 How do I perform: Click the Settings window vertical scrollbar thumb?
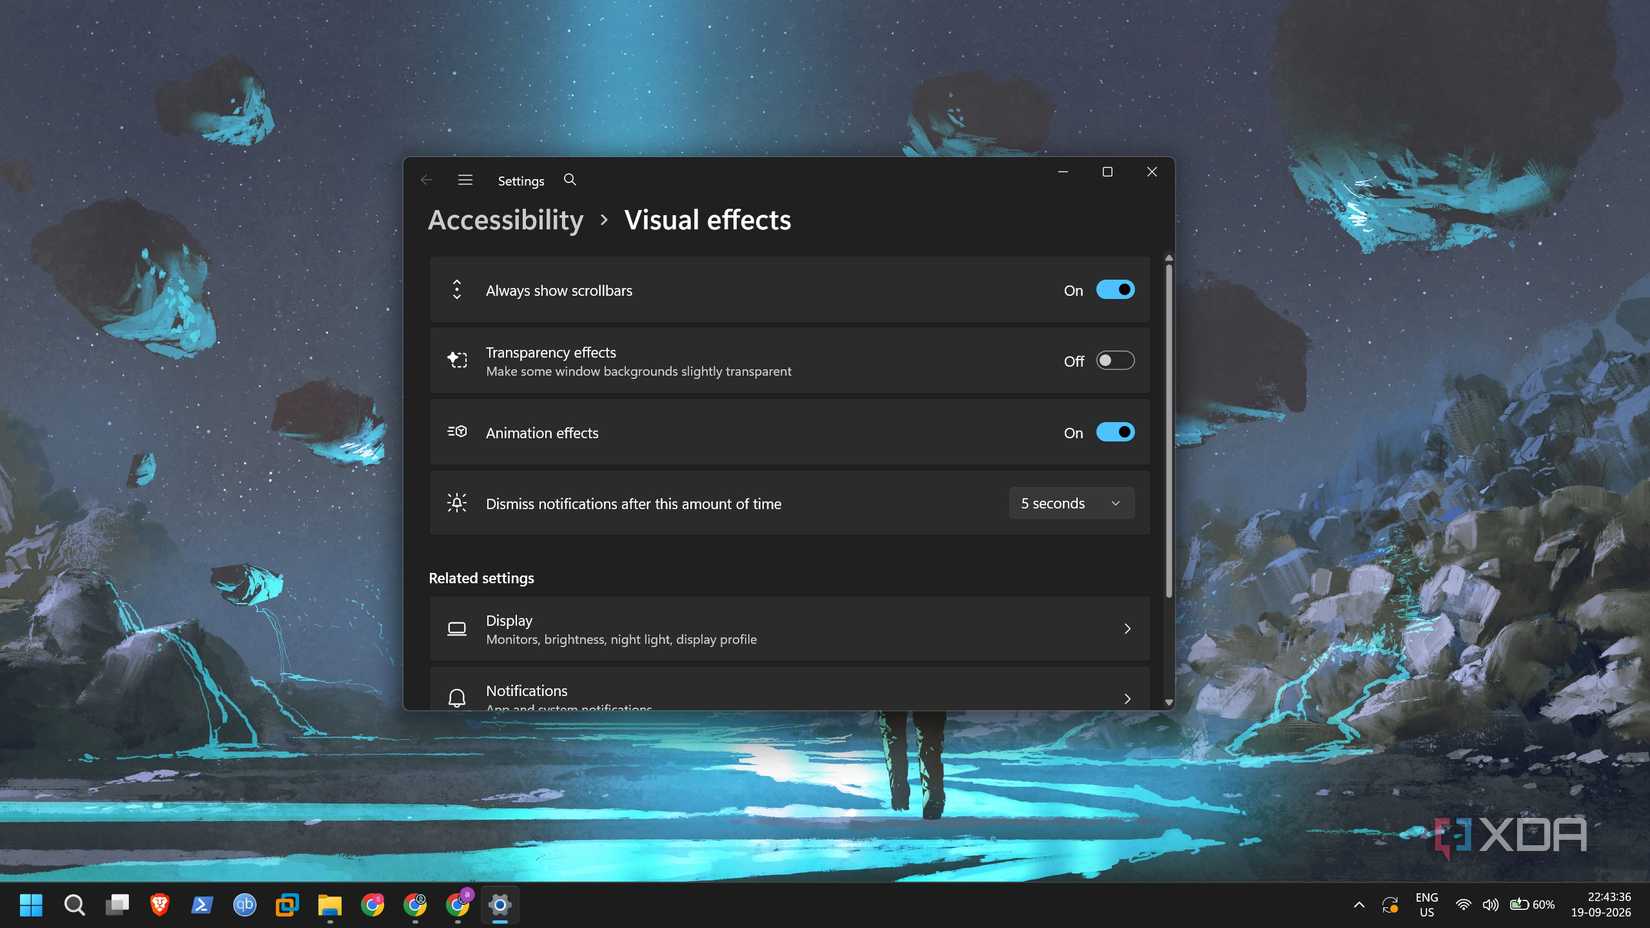(x=1168, y=430)
